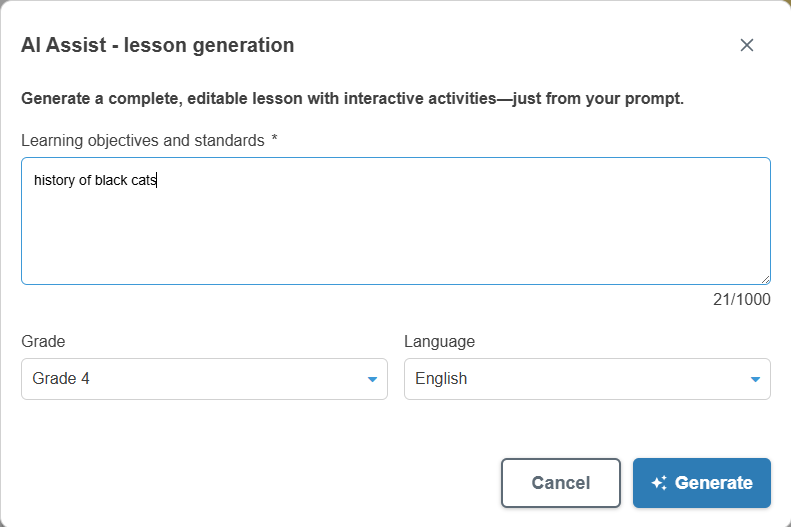Place cursor in "history of black cats" text
The height and width of the screenshot is (527, 791).
click(x=95, y=181)
